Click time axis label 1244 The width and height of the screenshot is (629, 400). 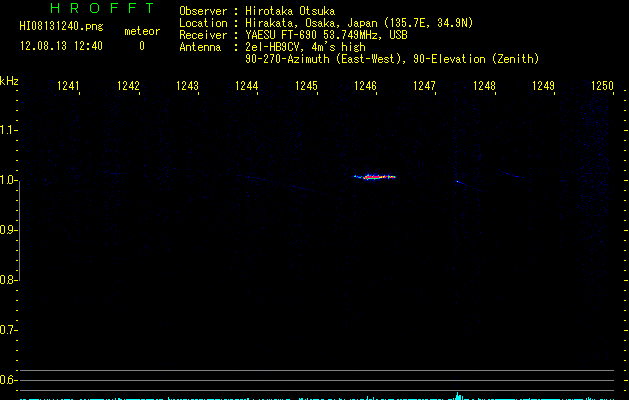pyautogui.click(x=247, y=86)
